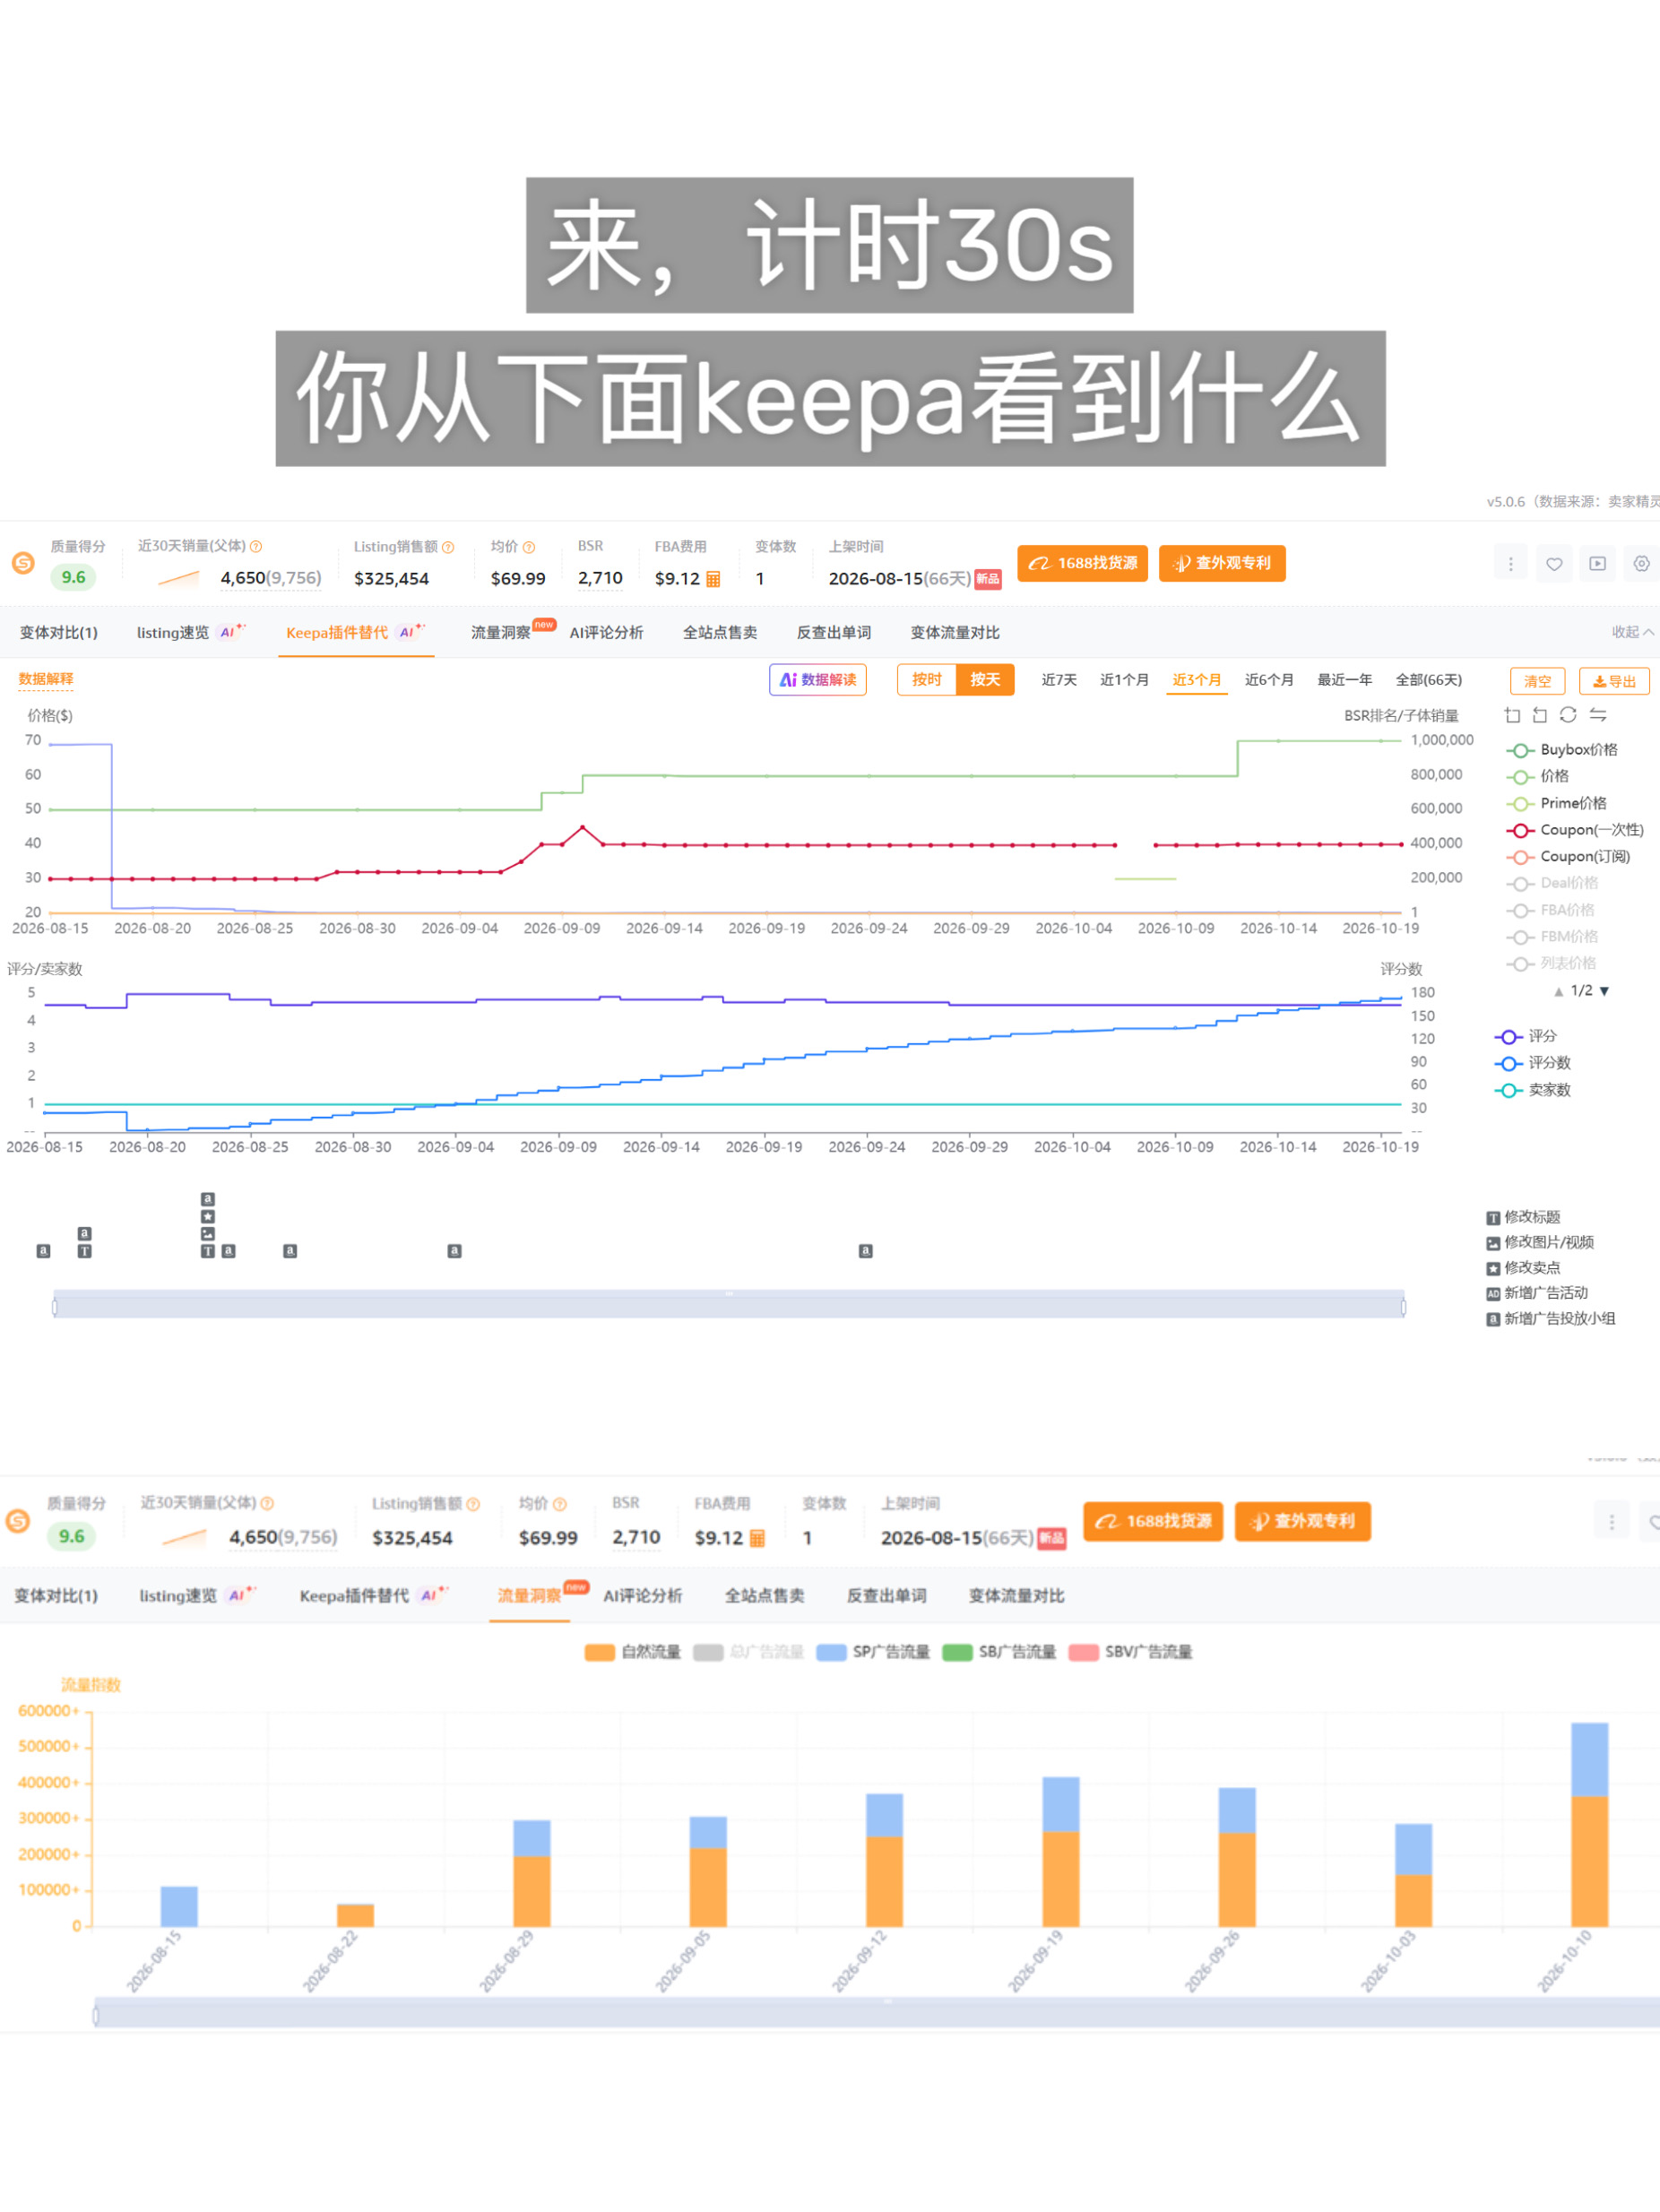This screenshot has width=1660, height=2212.
Task: Toggle the 评分数 rating count series
Action: click(x=1532, y=1063)
